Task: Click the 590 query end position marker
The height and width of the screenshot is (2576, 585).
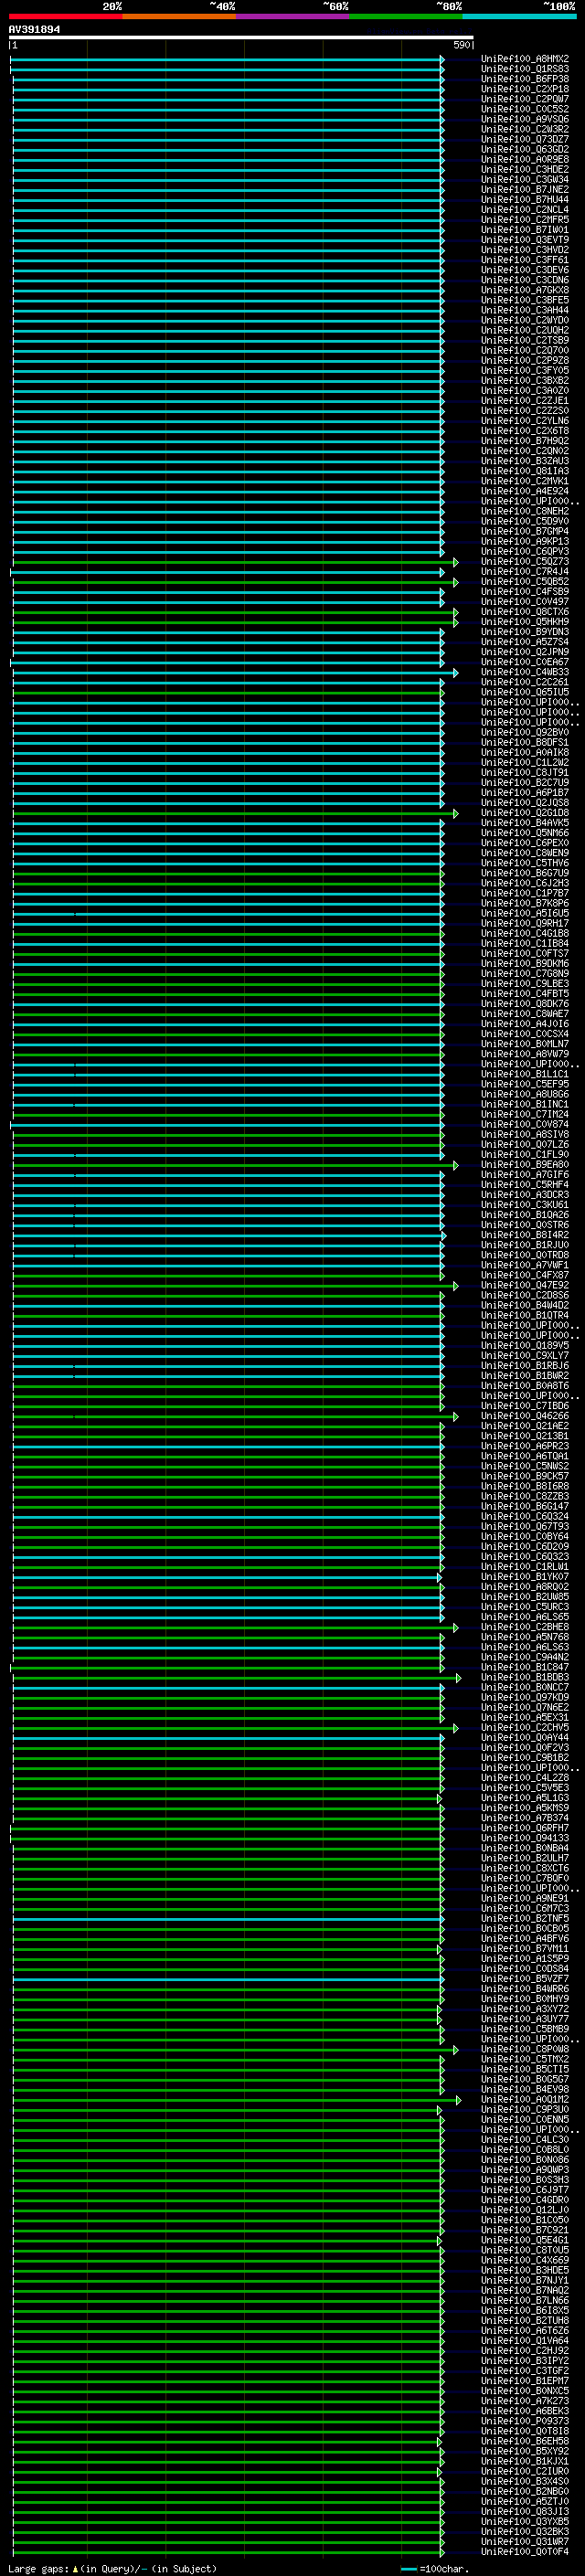Action: pos(462,45)
